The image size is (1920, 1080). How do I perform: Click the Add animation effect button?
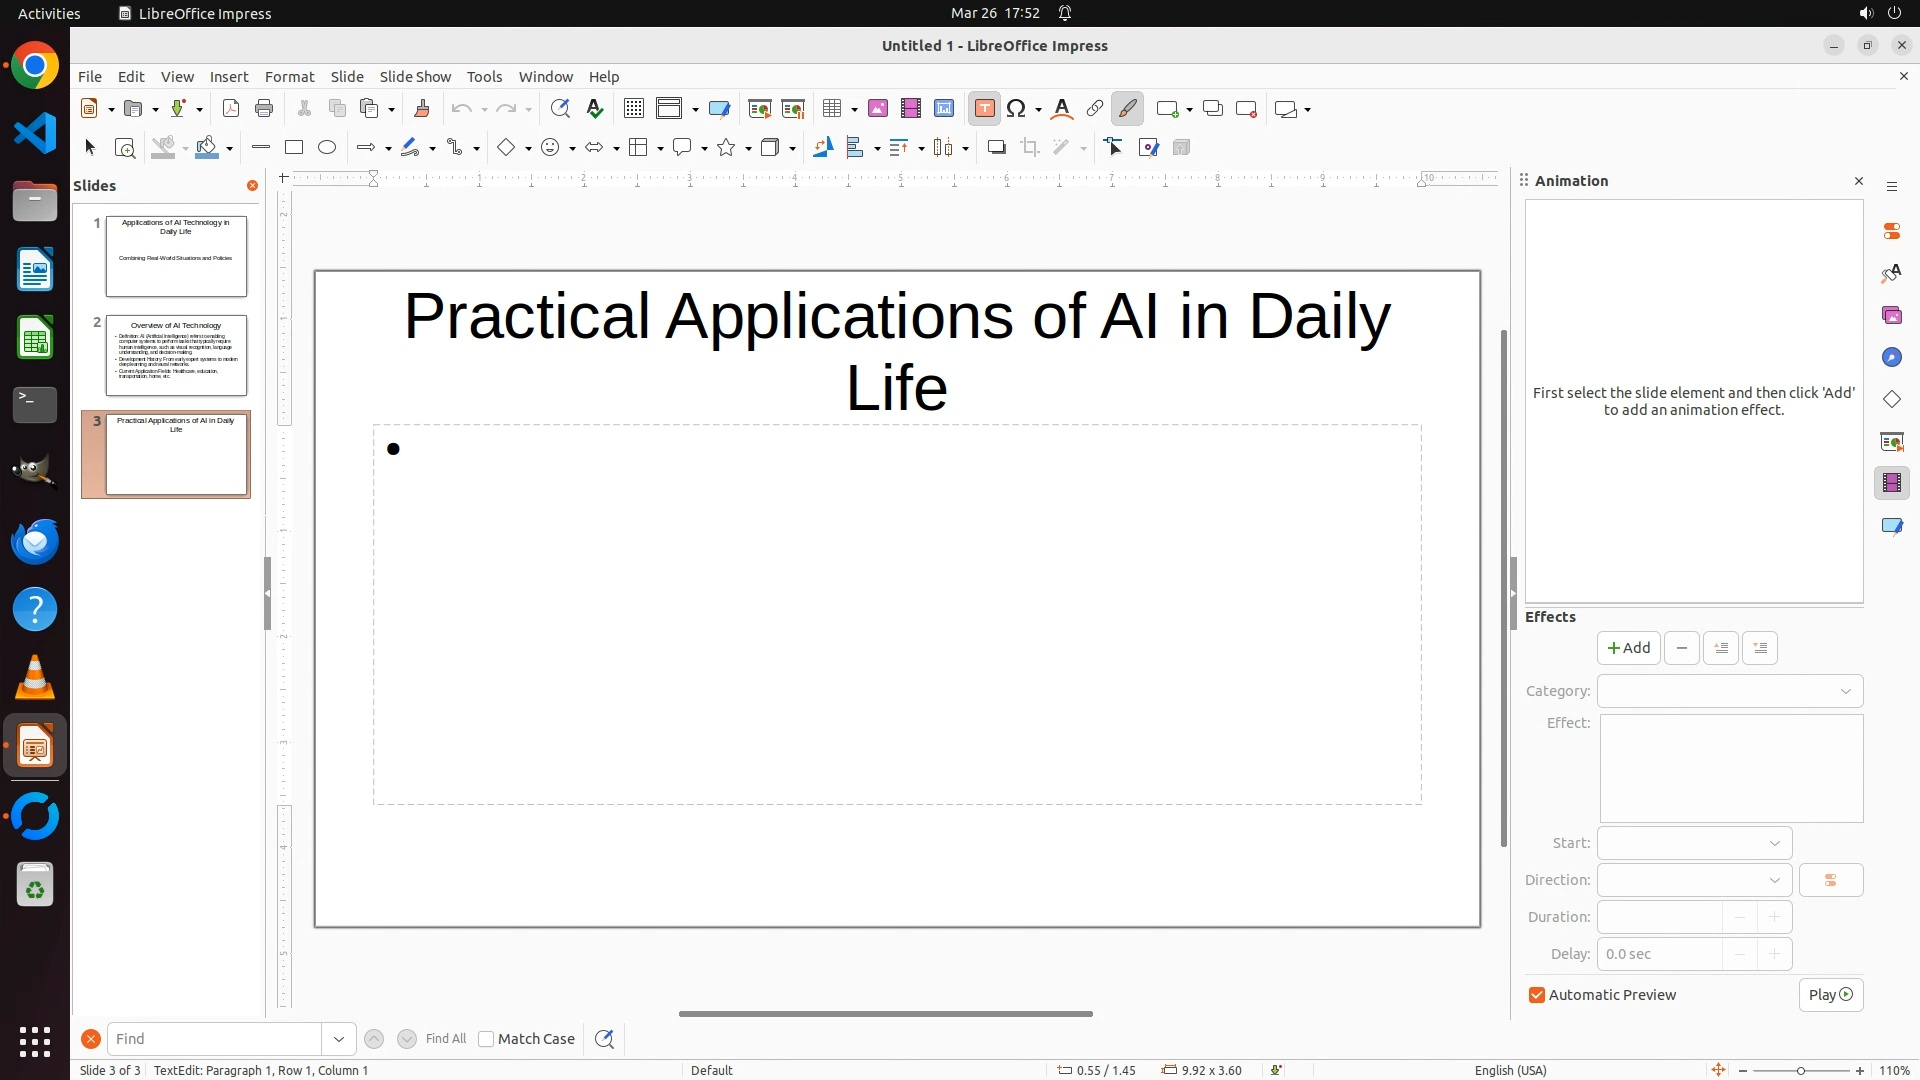[1628, 648]
